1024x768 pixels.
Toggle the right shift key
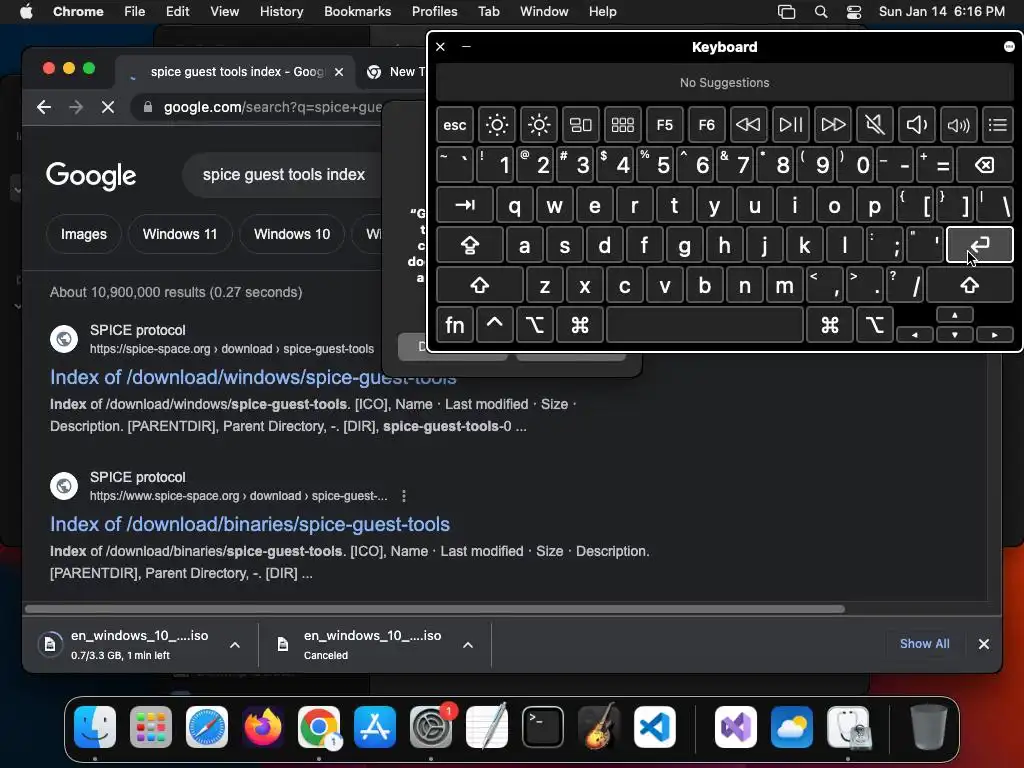[x=970, y=285]
